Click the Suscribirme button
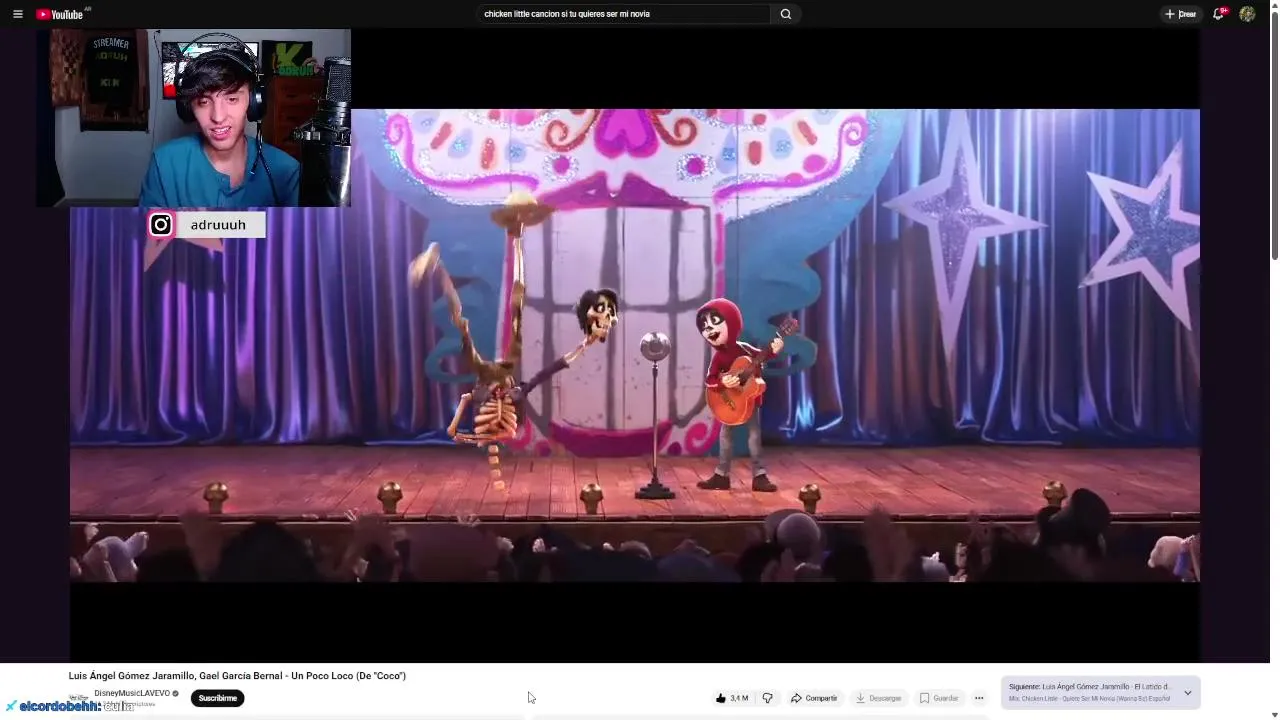Image resolution: width=1280 pixels, height=720 pixels. point(217,698)
